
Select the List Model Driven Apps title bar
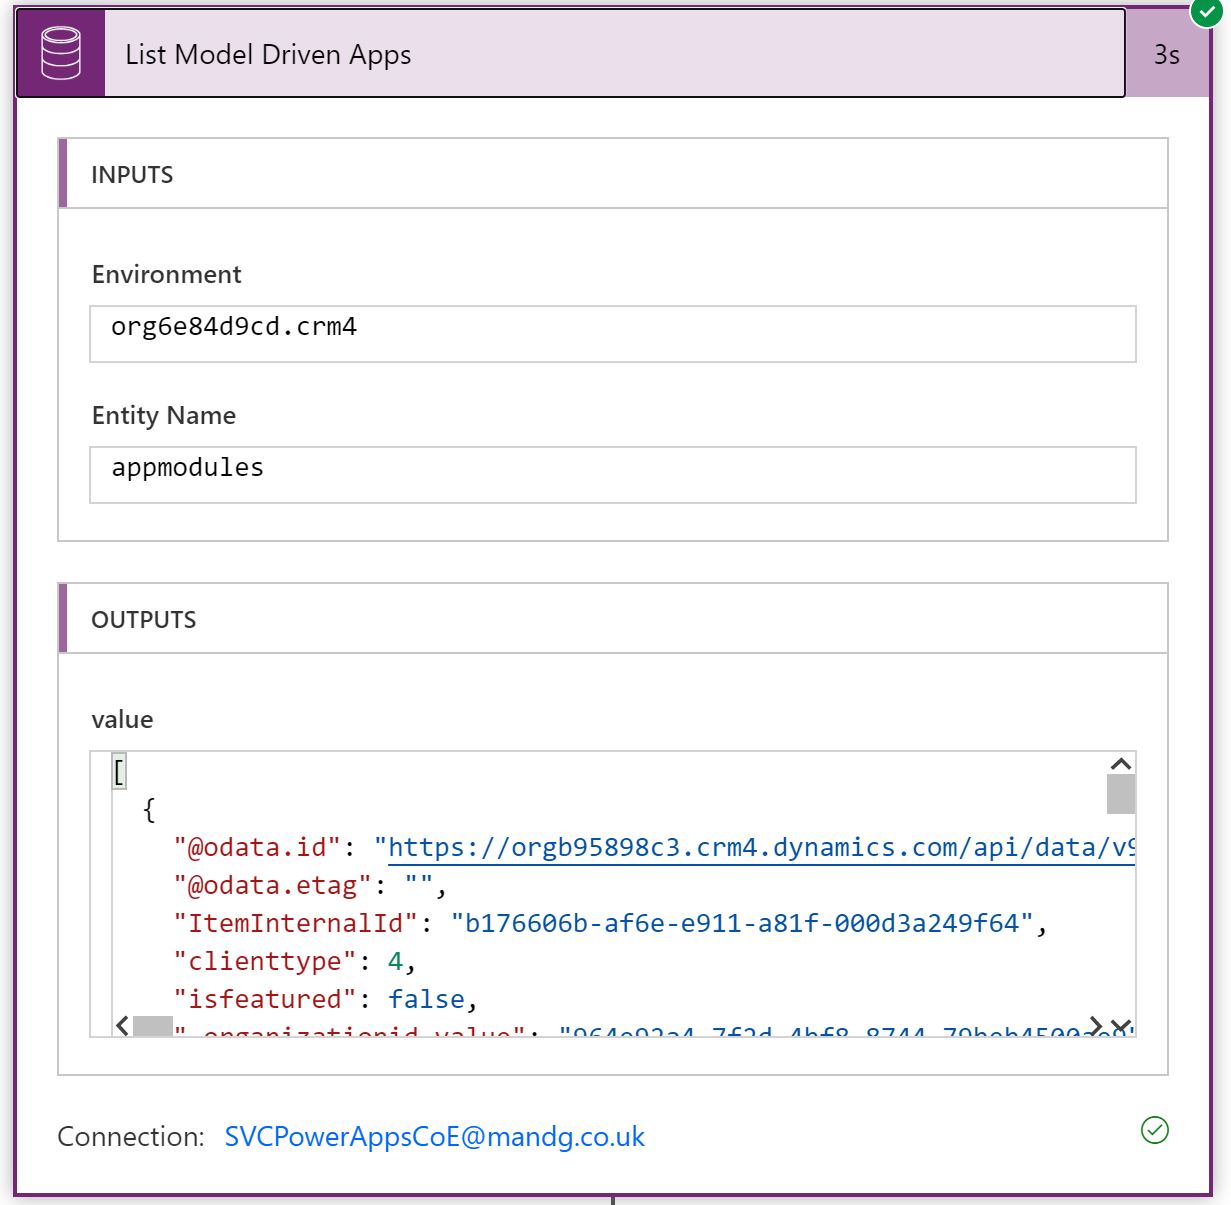268,55
